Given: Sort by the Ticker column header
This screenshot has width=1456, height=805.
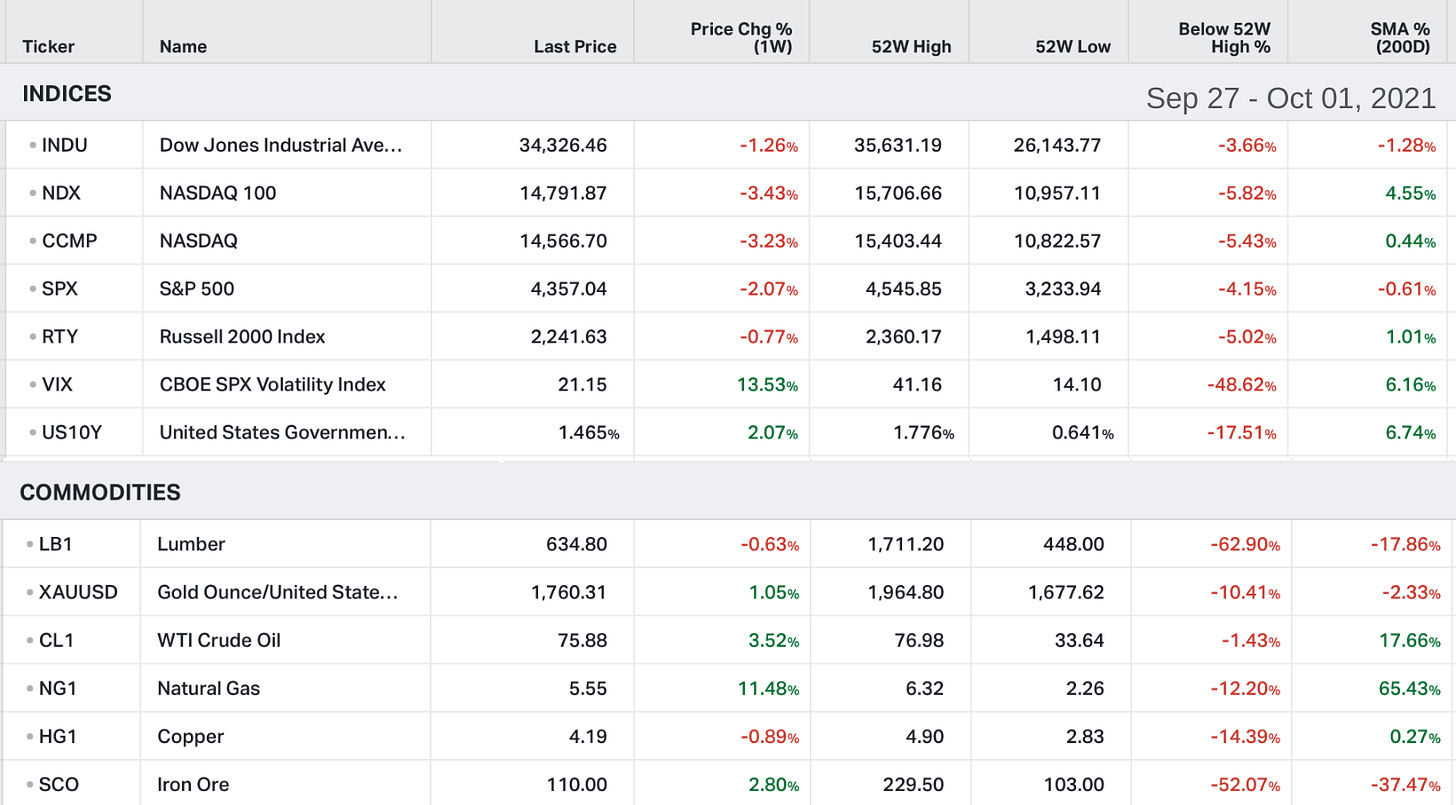Looking at the screenshot, I should click(48, 47).
